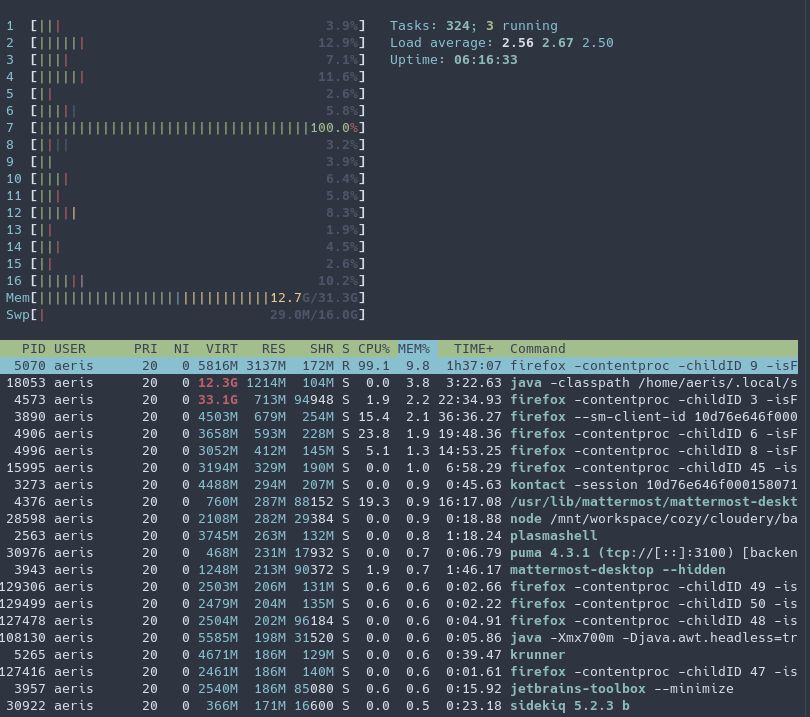Select the puma 4.3.1 process row
The height and width of the screenshot is (717, 810).
pyautogui.click(x=400, y=553)
